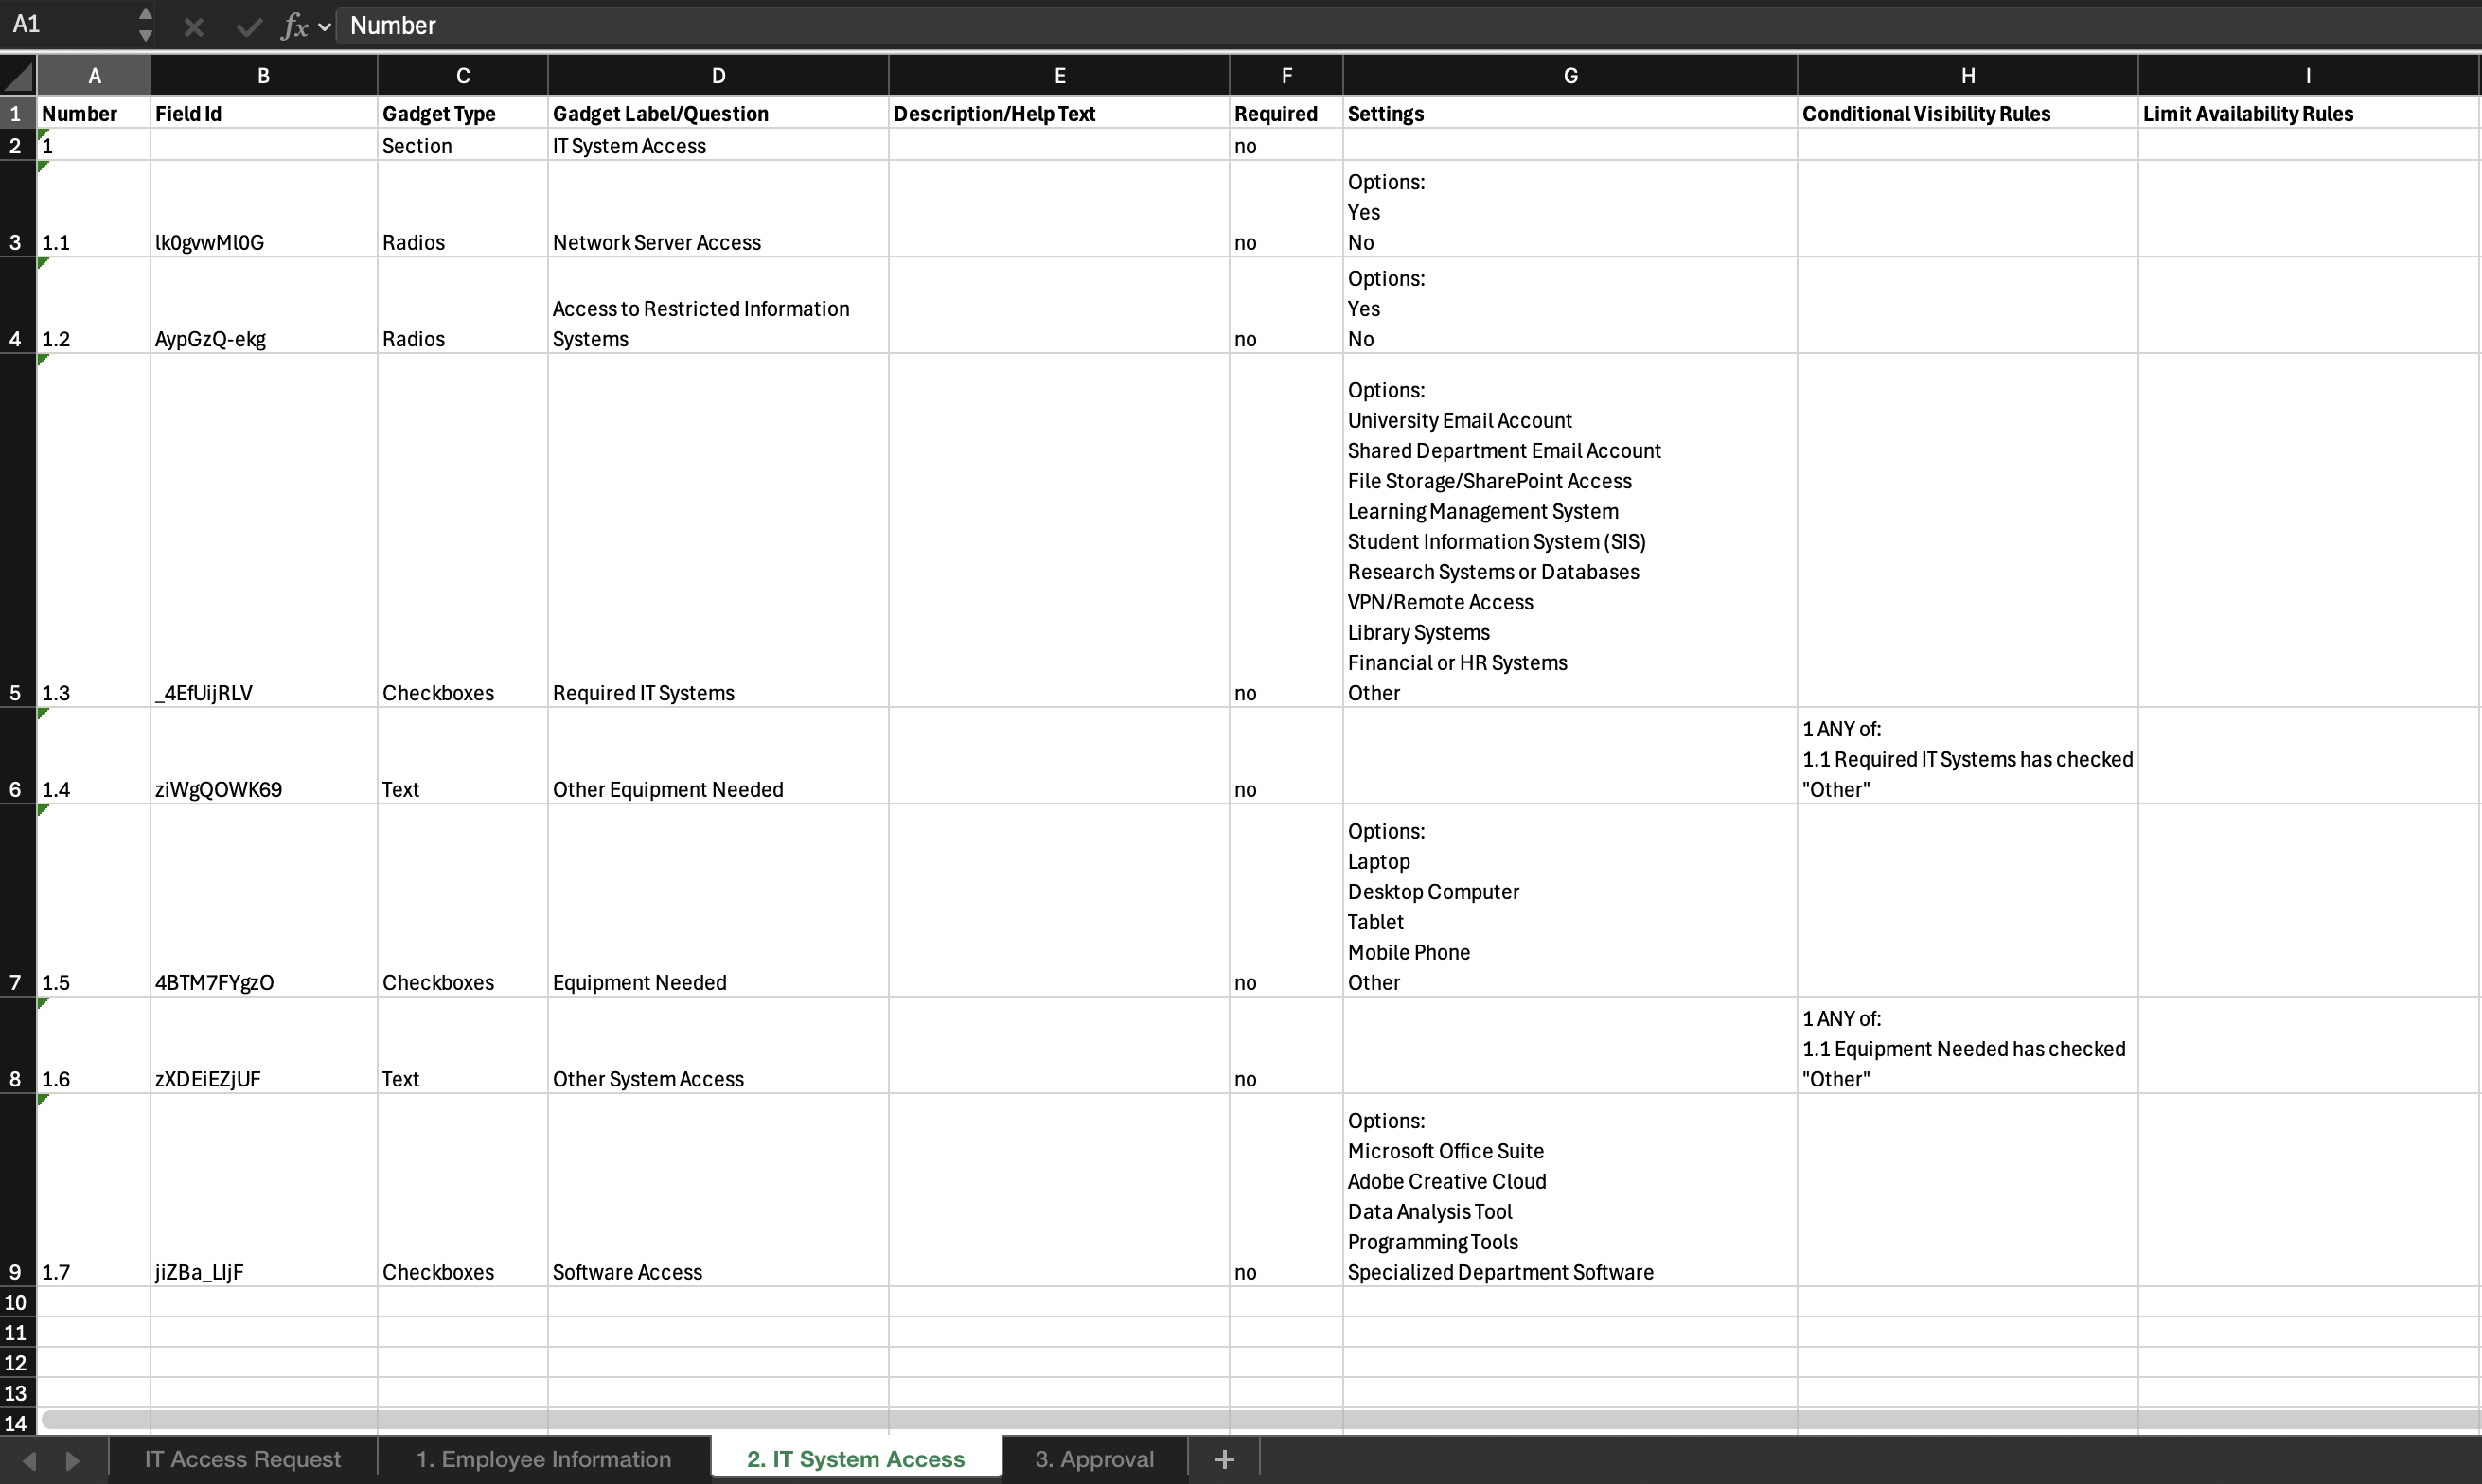Image resolution: width=2482 pixels, height=1484 pixels.
Task: Select column D header
Action: click(718, 75)
